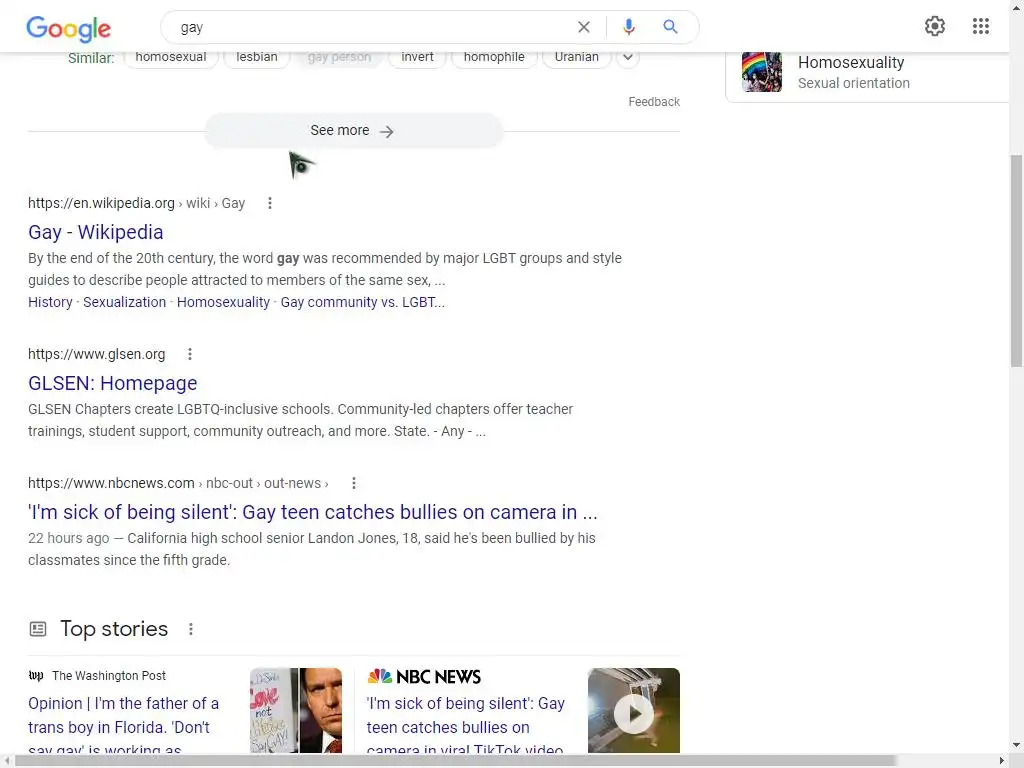Viewport: 1024px width, 768px height.
Task: Click the 'Similar:' label
Action: pyautogui.click(x=91, y=58)
